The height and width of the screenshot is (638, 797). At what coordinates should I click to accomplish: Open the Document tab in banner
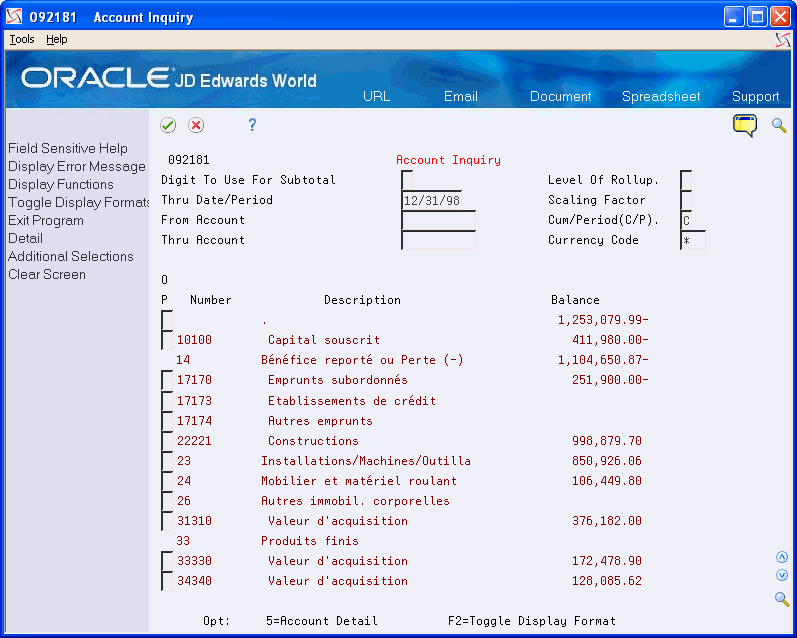pyautogui.click(x=561, y=96)
